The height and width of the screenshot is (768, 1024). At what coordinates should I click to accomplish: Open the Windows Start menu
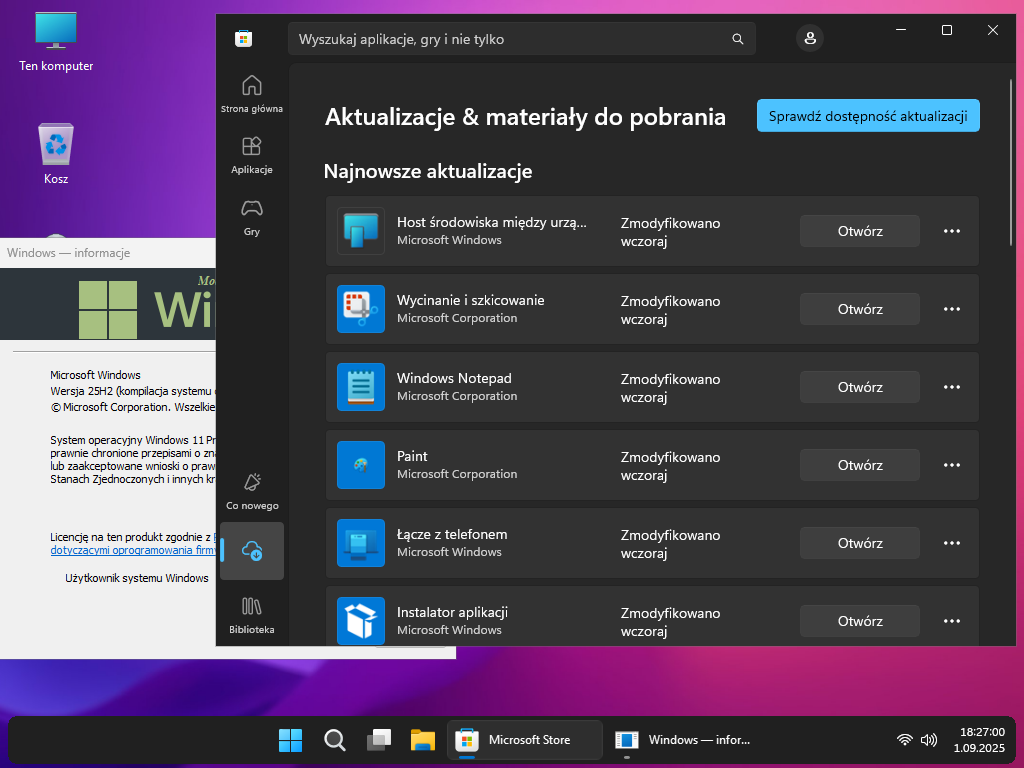pyautogui.click(x=291, y=740)
